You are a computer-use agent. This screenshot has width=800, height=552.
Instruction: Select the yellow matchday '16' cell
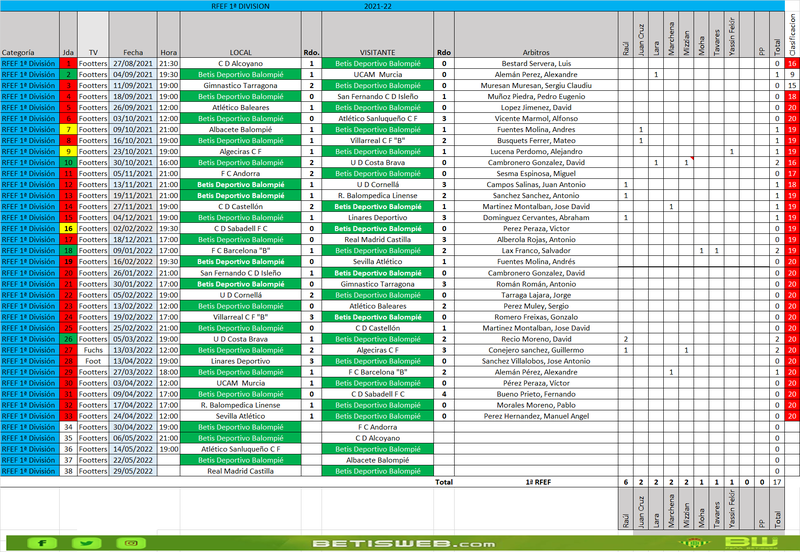(68, 229)
